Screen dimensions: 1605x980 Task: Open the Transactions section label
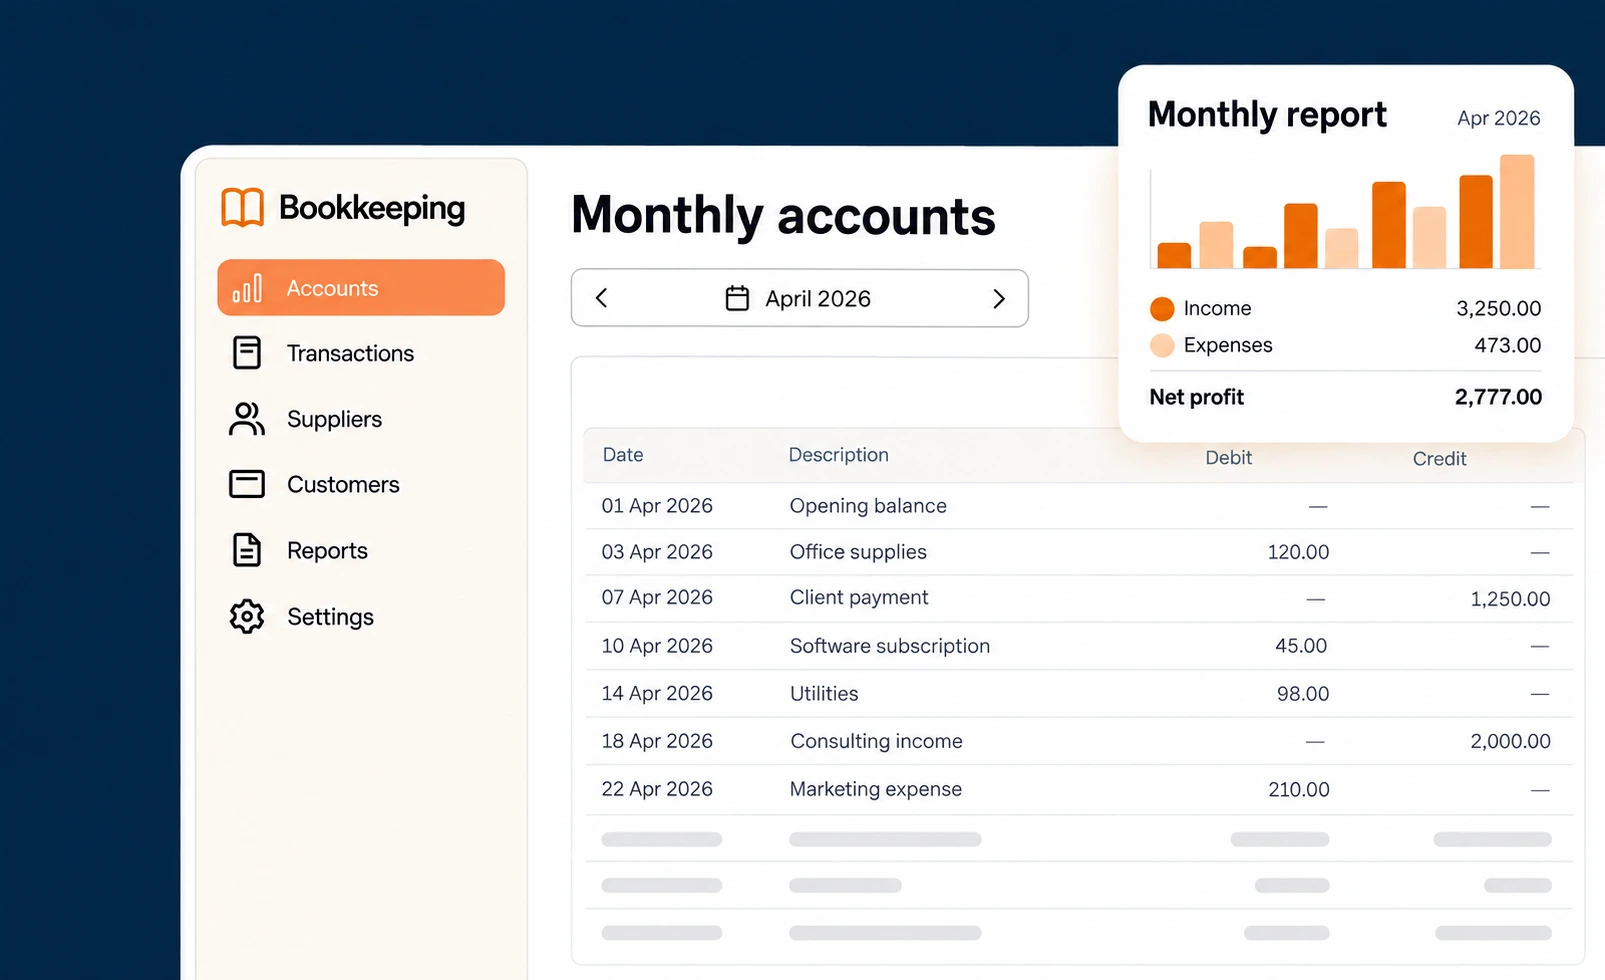click(350, 353)
